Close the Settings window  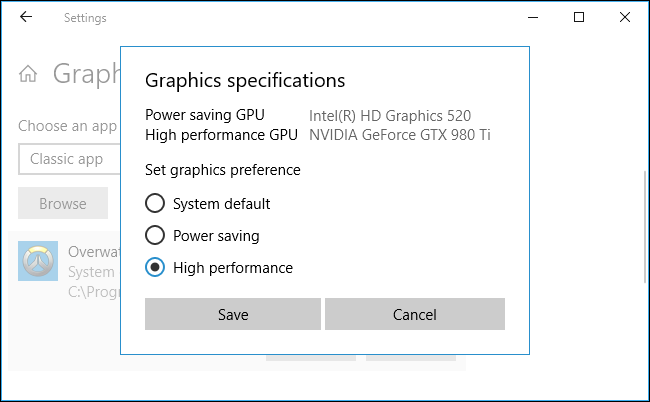[x=625, y=18]
